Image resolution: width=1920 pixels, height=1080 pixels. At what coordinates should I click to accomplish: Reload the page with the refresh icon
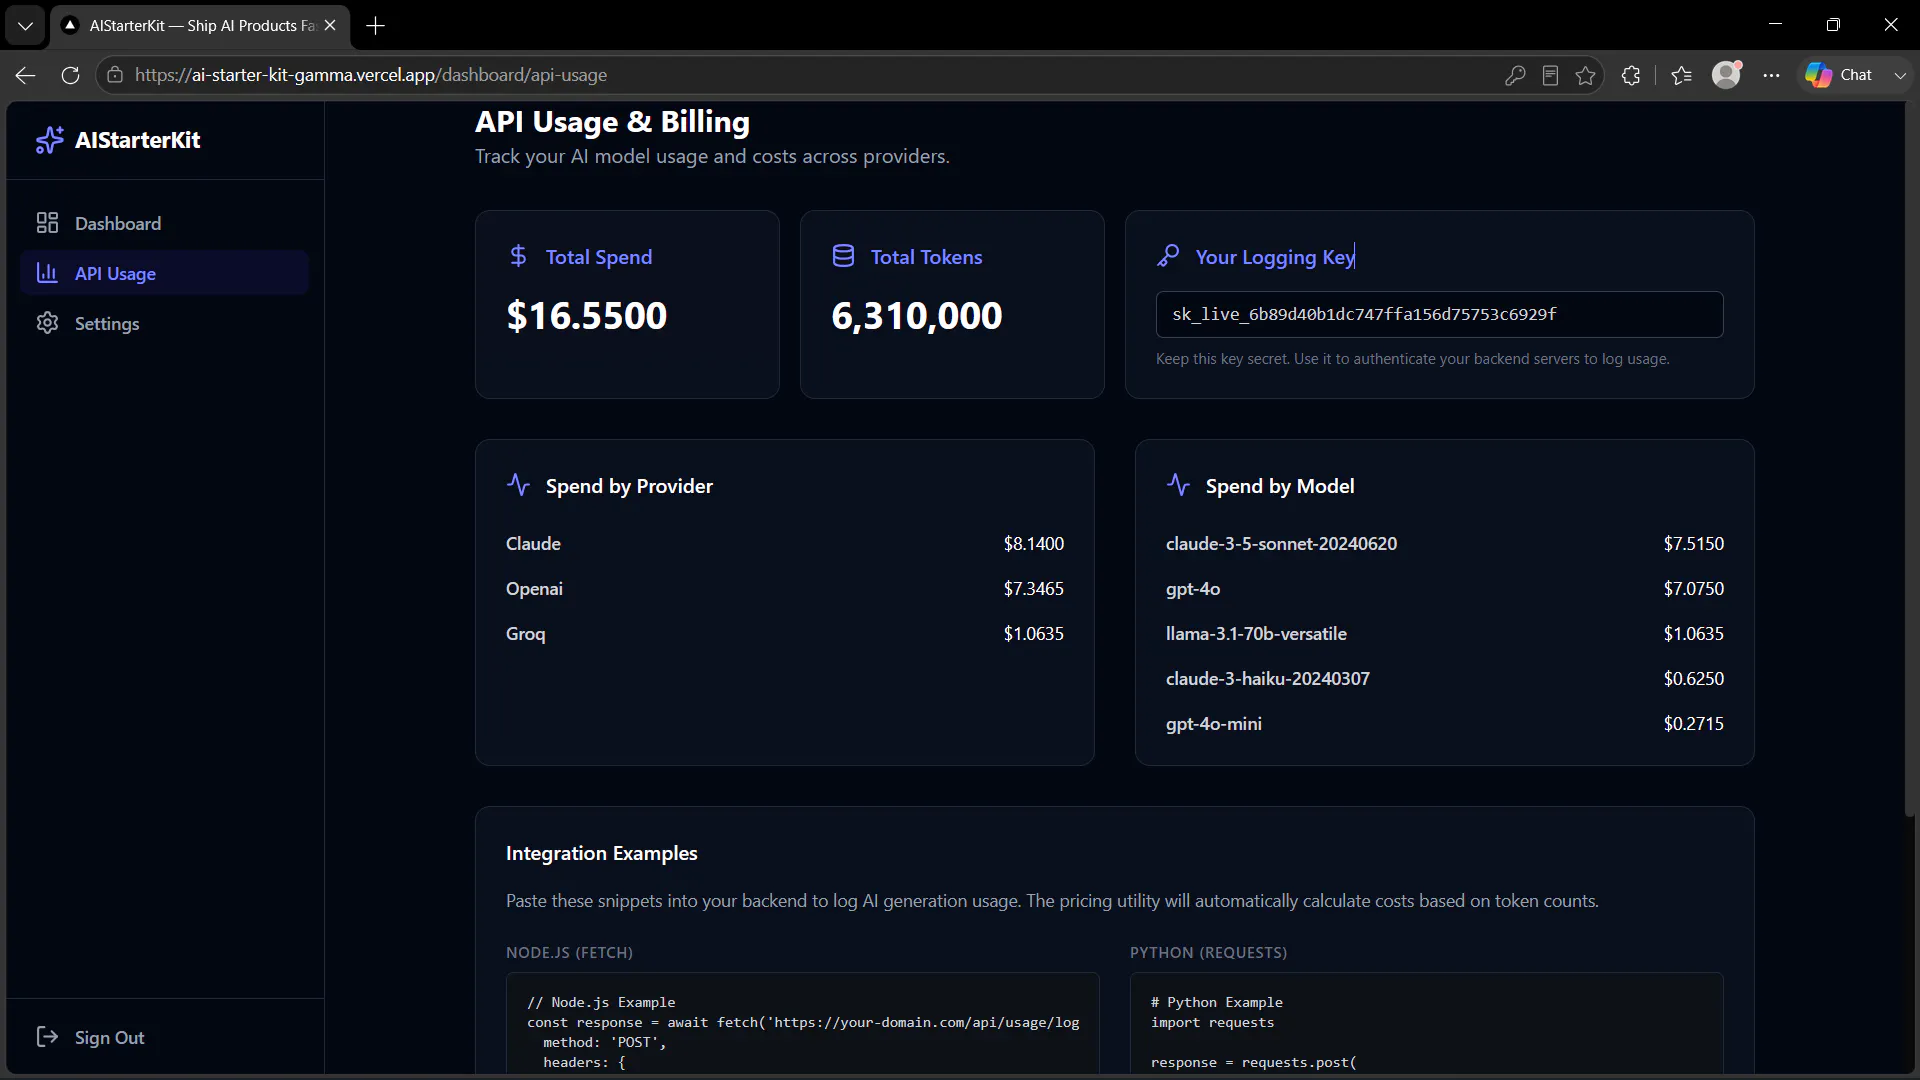coord(70,75)
